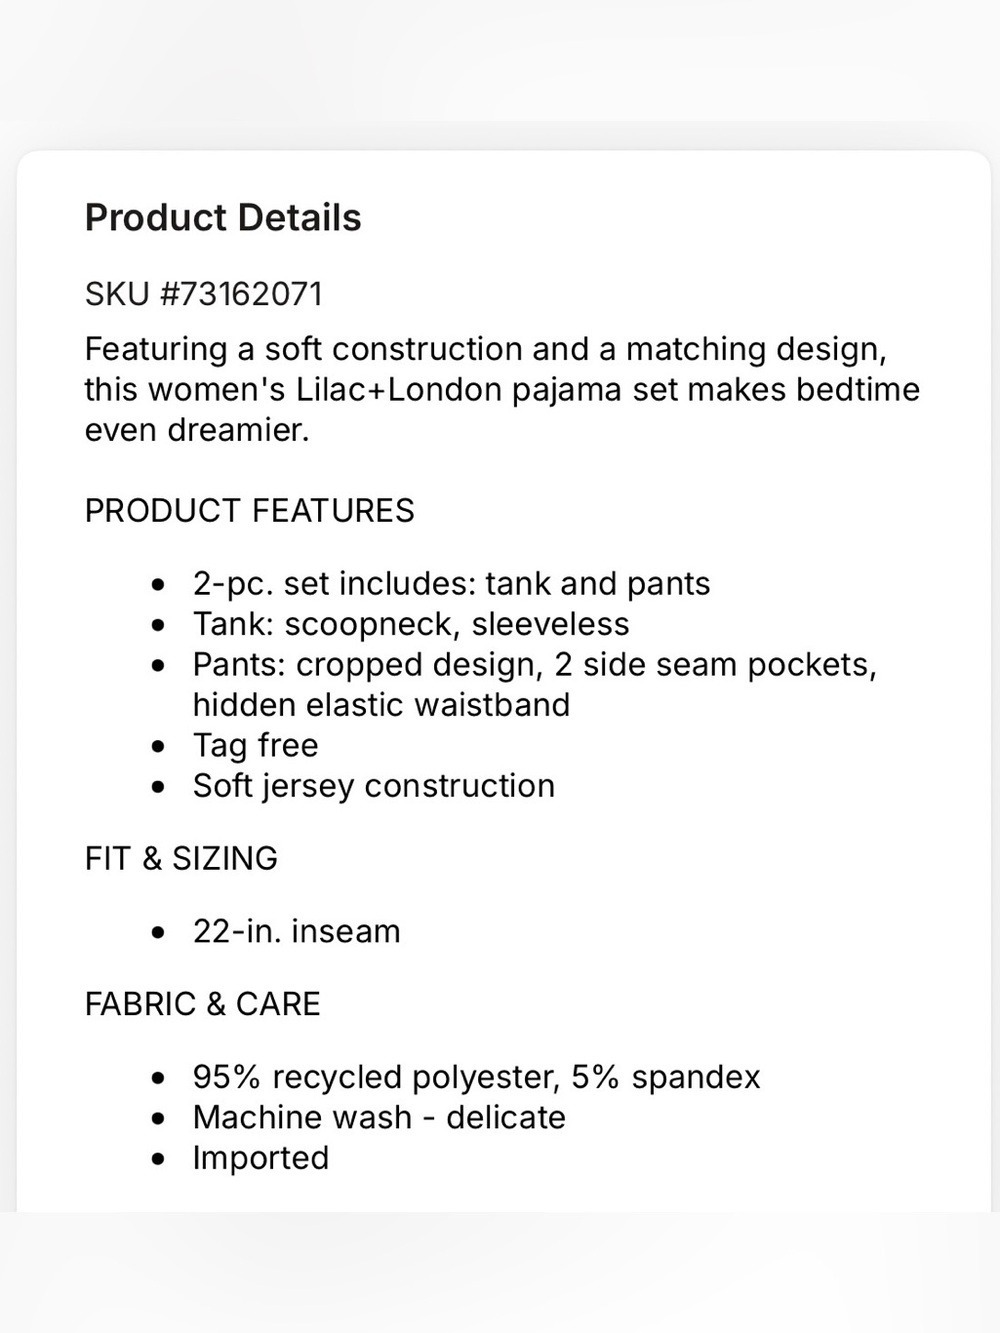Select the 'Tag free' bullet item
The image size is (1000, 1333).
(x=255, y=746)
